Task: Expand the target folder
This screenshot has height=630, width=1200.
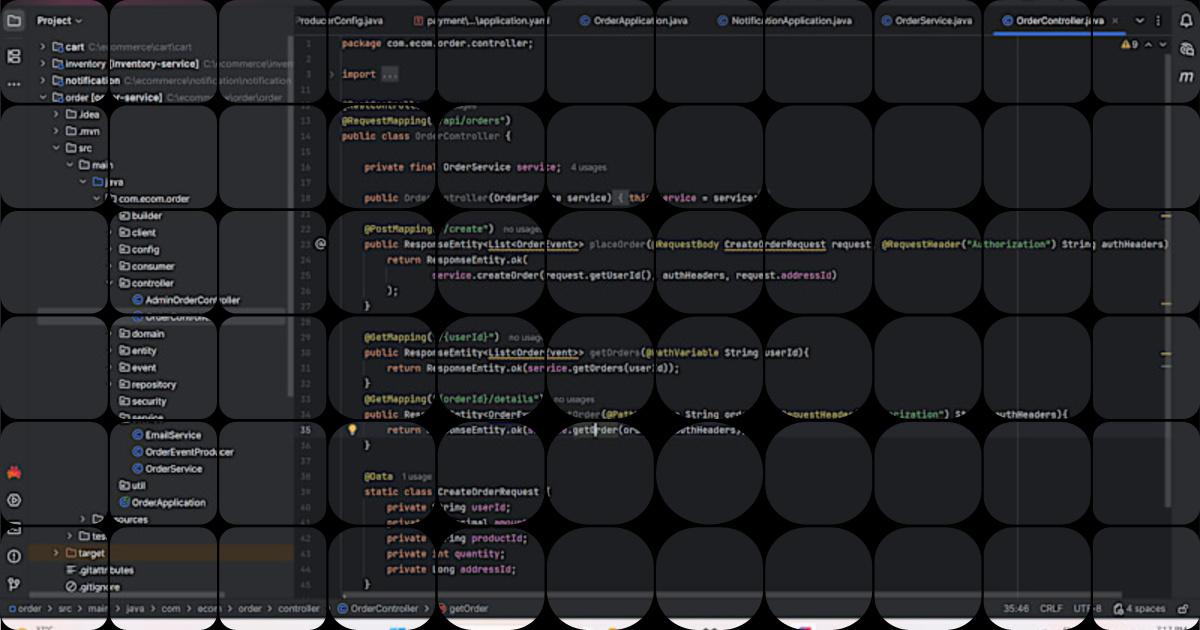Action: pyautogui.click(x=57, y=553)
